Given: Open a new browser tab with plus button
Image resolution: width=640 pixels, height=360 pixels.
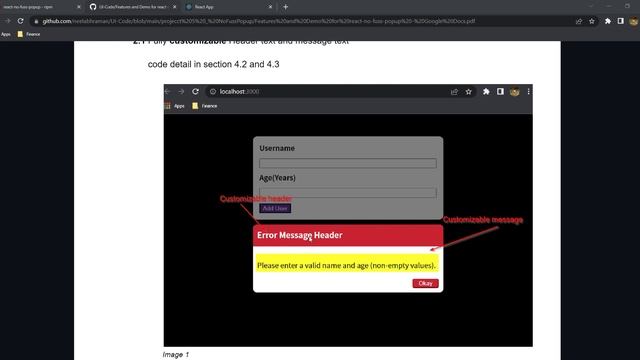Looking at the screenshot, I should click(x=285, y=7).
